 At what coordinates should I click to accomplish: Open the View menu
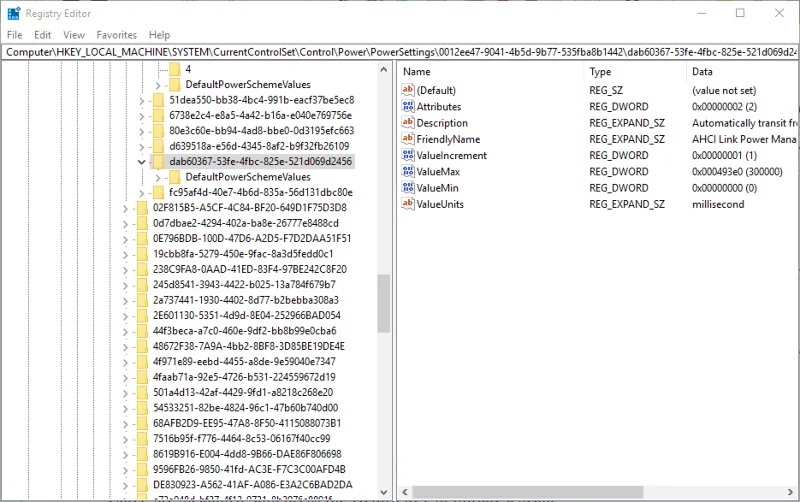click(x=74, y=35)
